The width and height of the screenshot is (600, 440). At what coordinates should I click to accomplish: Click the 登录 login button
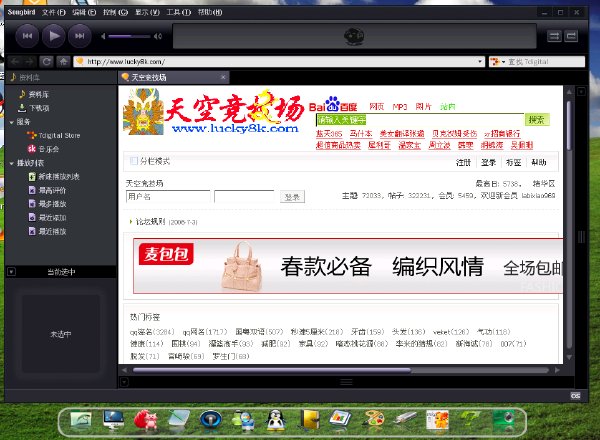point(292,197)
